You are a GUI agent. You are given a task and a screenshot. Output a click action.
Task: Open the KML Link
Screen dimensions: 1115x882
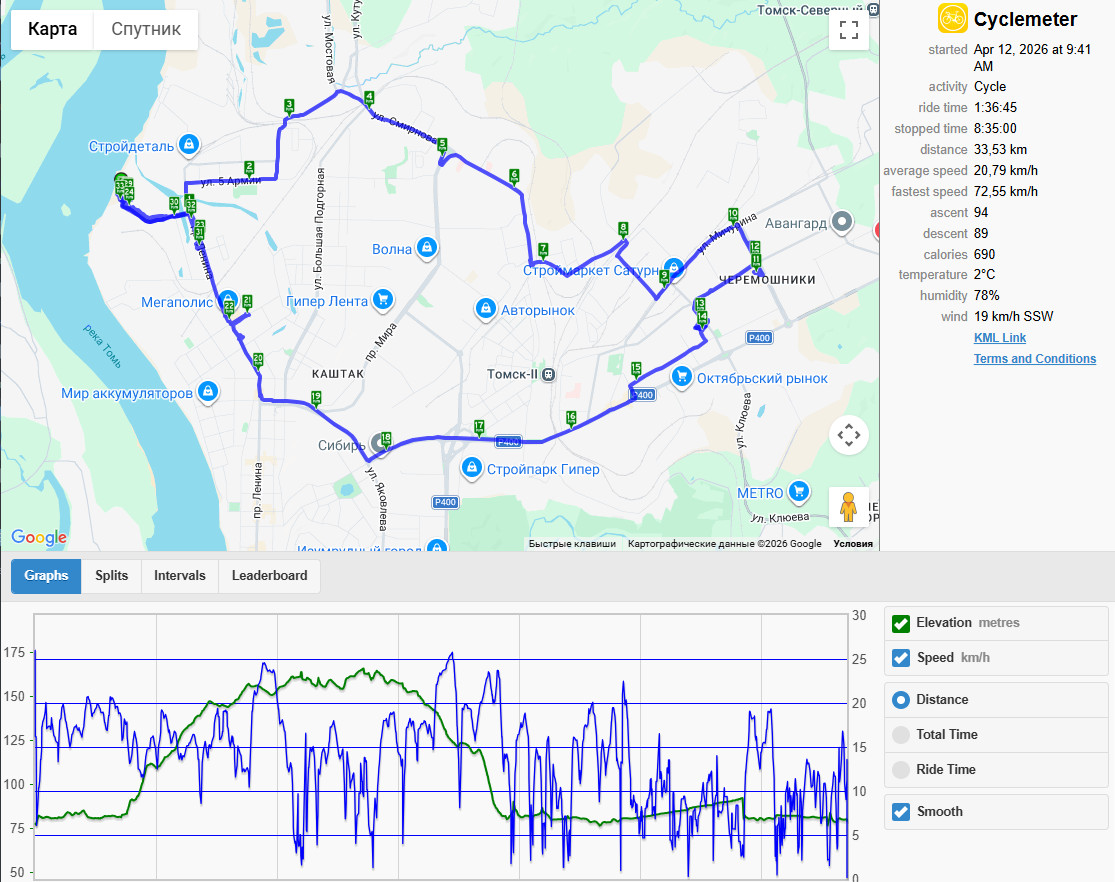pyautogui.click(x=1000, y=338)
